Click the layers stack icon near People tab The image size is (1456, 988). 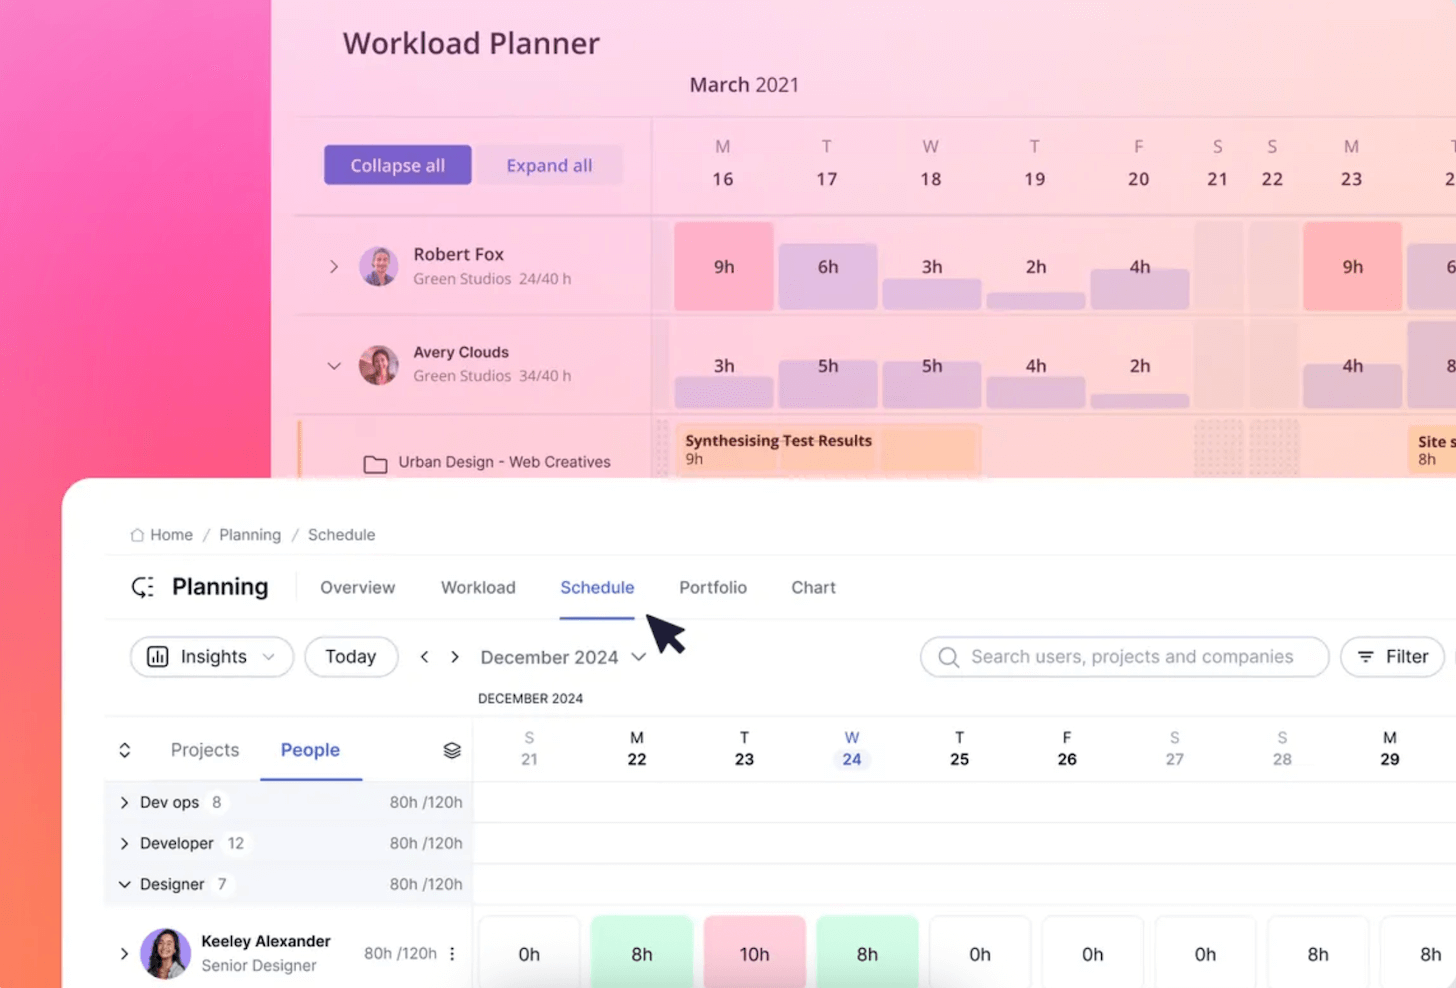click(451, 749)
